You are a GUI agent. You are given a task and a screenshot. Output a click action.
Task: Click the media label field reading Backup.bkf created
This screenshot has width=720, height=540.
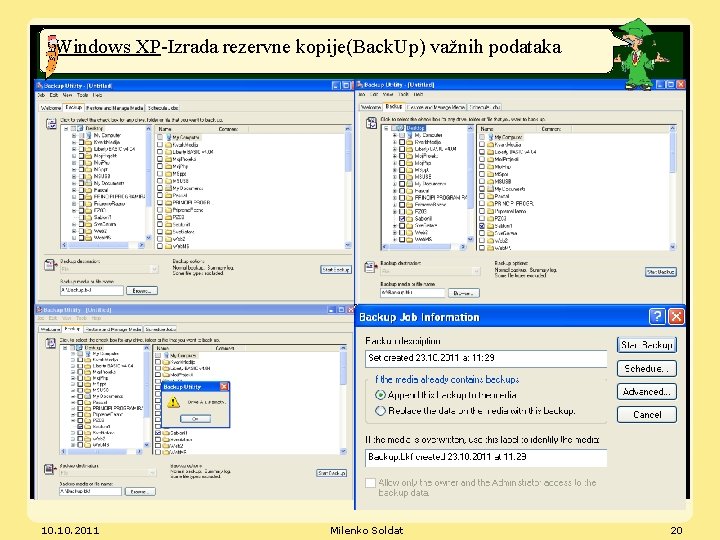[x=486, y=457]
